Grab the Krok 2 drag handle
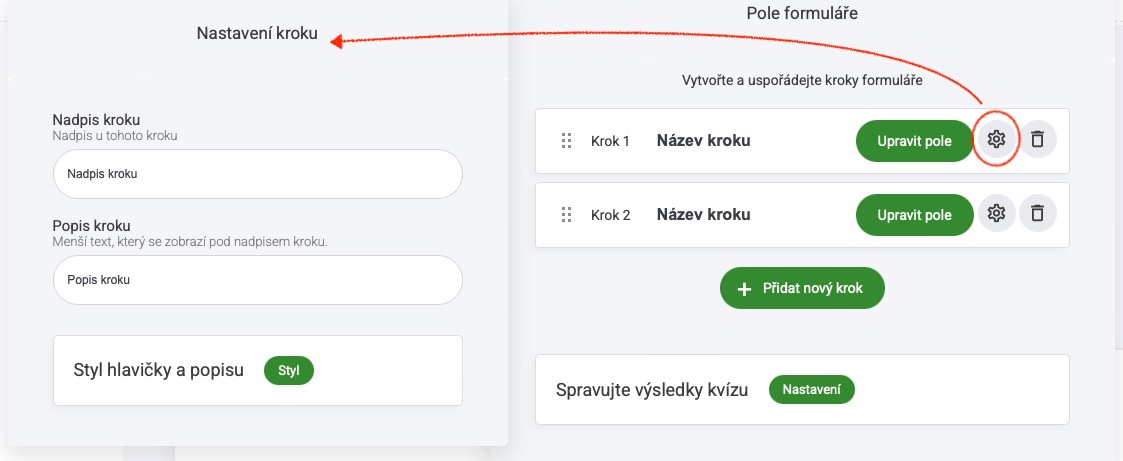Screen dimensions: 1123x461 click(x=567, y=215)
